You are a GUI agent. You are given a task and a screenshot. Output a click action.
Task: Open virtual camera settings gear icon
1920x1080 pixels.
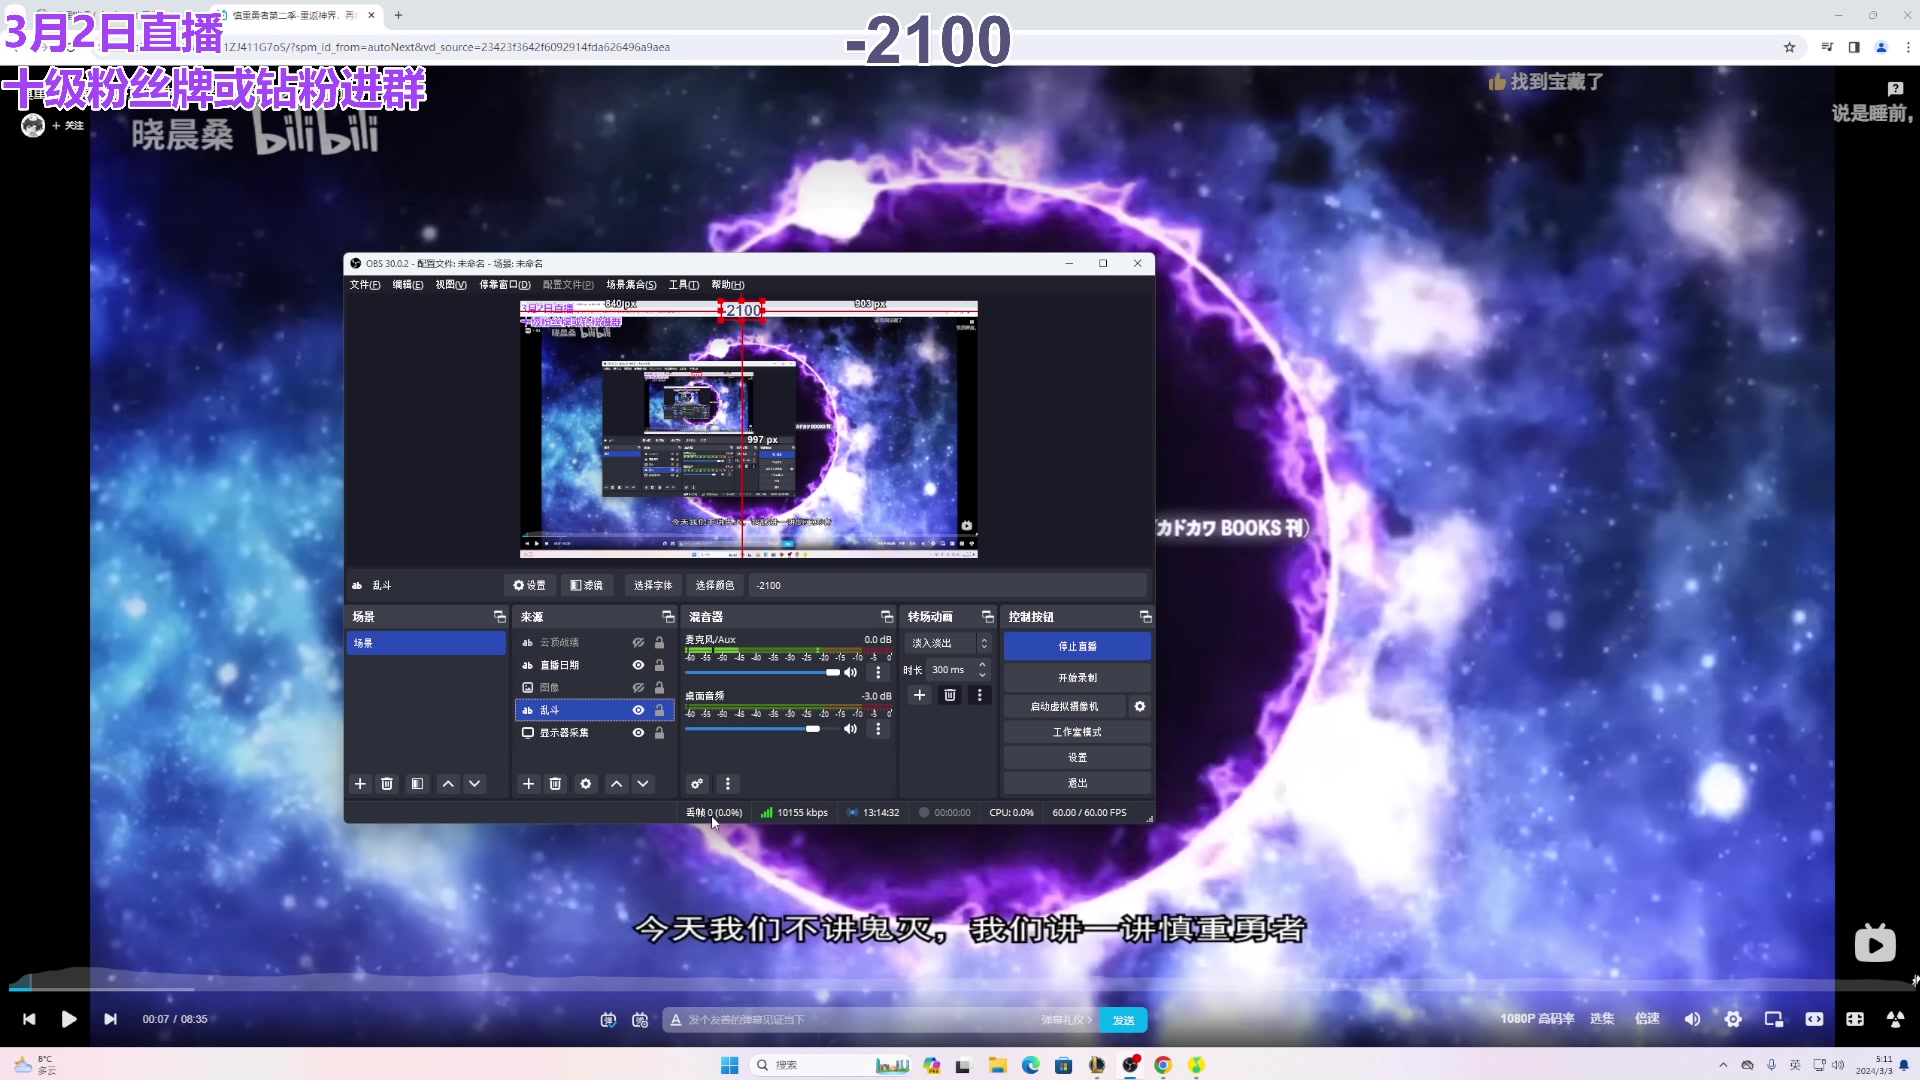1139,706
